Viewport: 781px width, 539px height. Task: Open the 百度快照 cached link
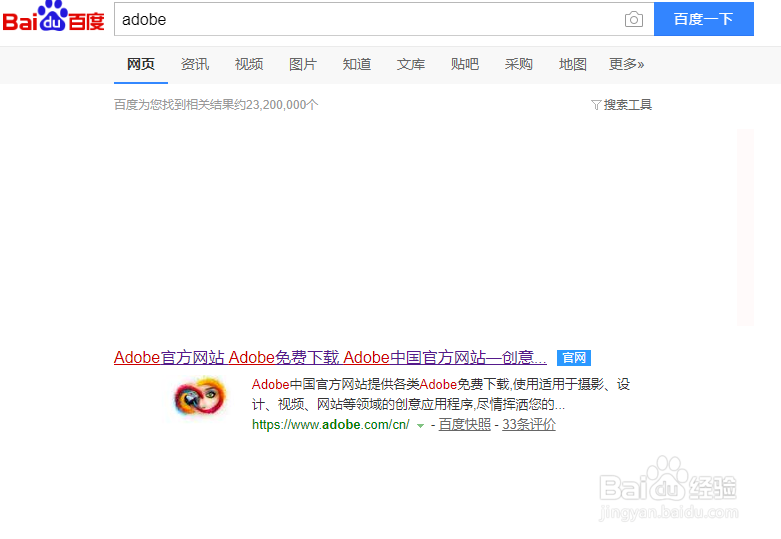click(465, 424)
